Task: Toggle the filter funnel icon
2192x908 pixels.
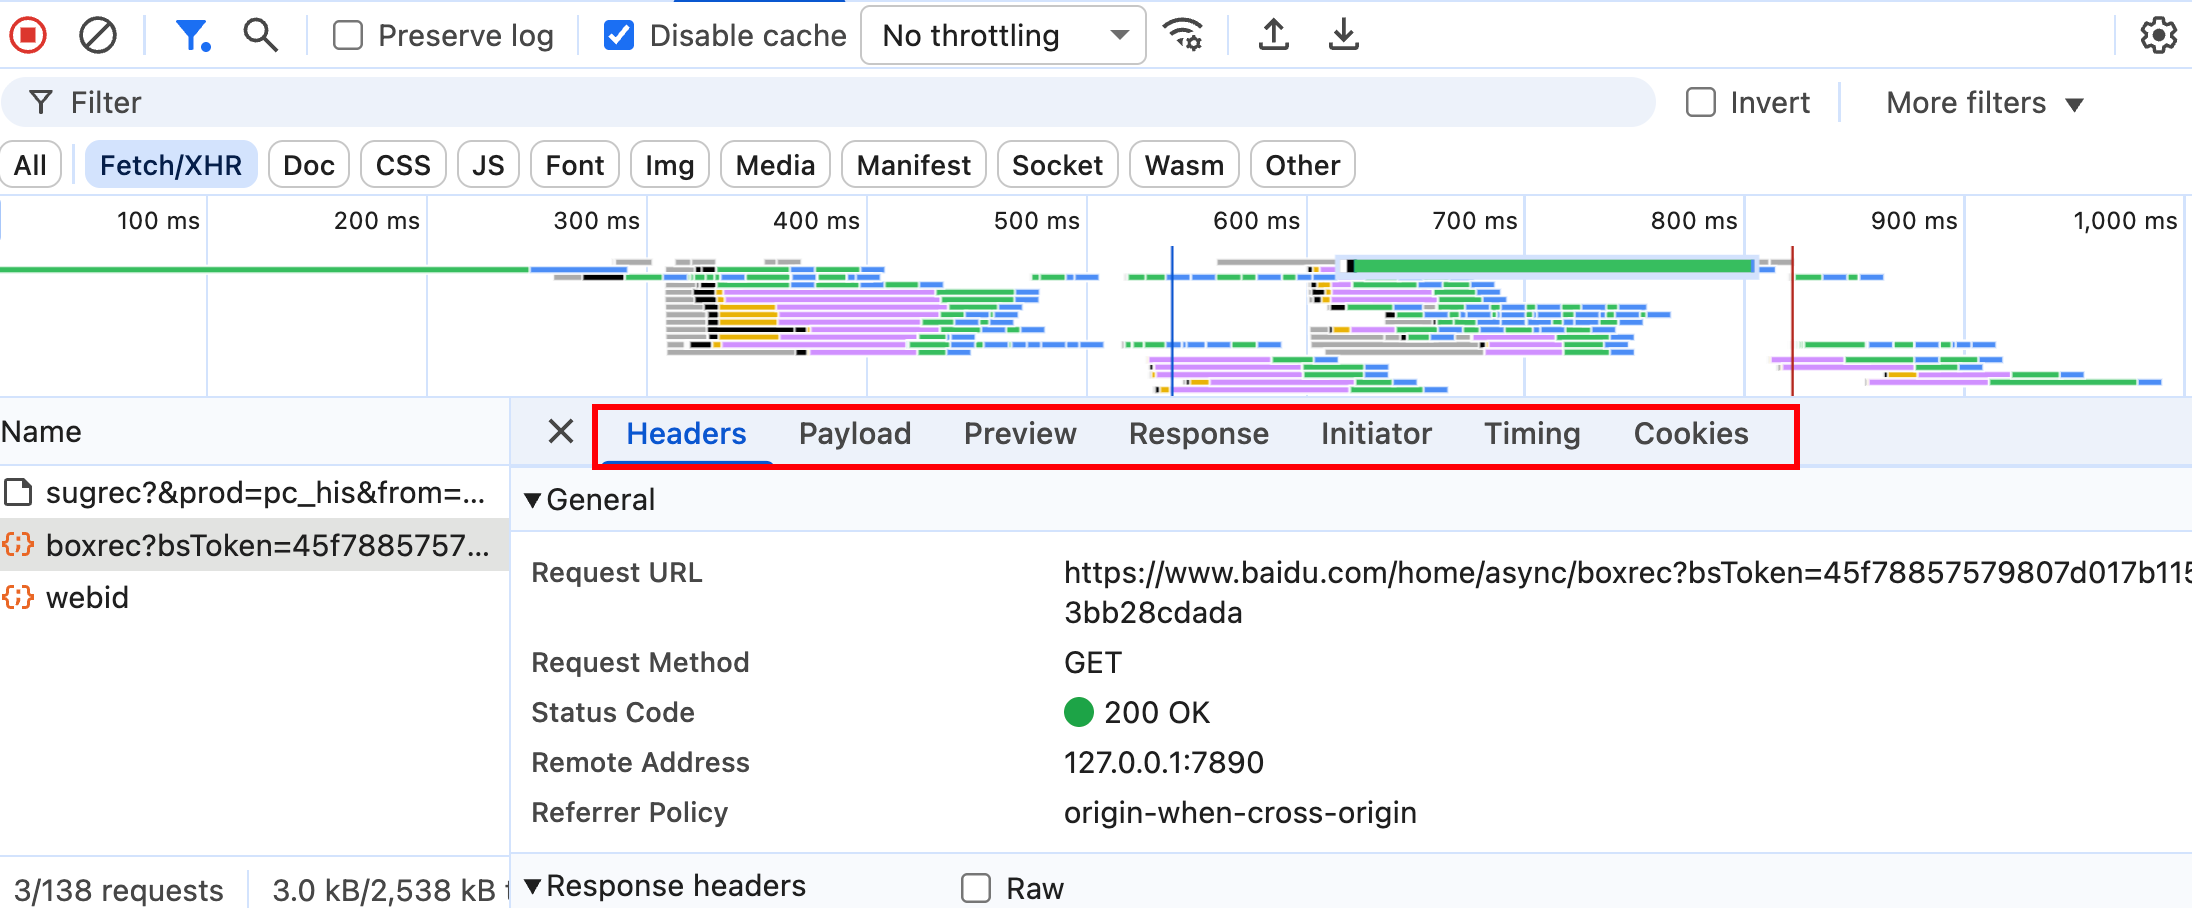Action: click(191, 36)
